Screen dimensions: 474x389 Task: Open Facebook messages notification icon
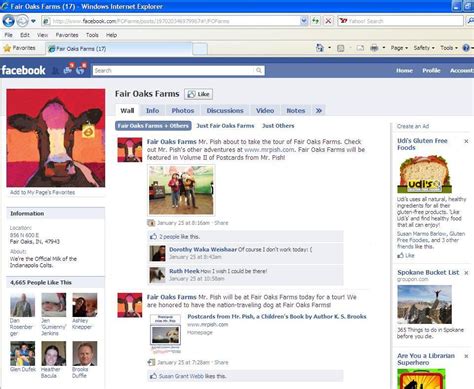tap(69, 69)
